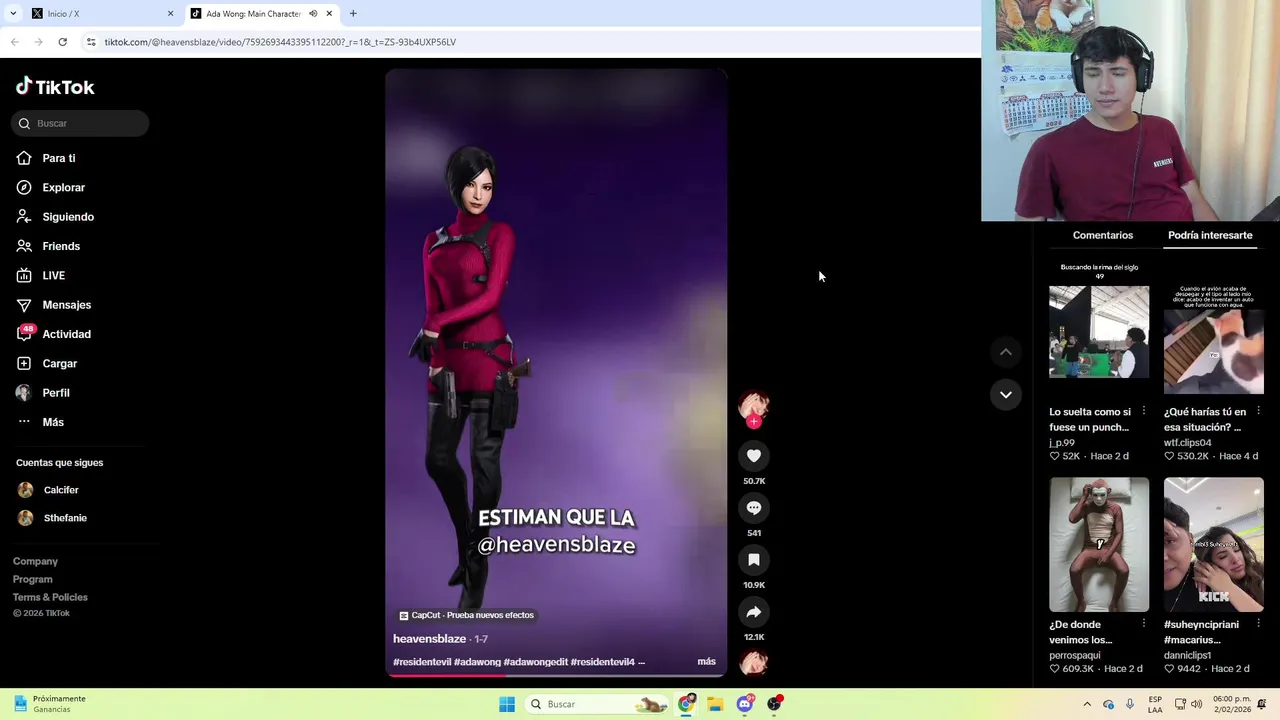Switch to Podría interesarte tab
This screenshot has height=720, width=1280.
[x=1210, y=235]
